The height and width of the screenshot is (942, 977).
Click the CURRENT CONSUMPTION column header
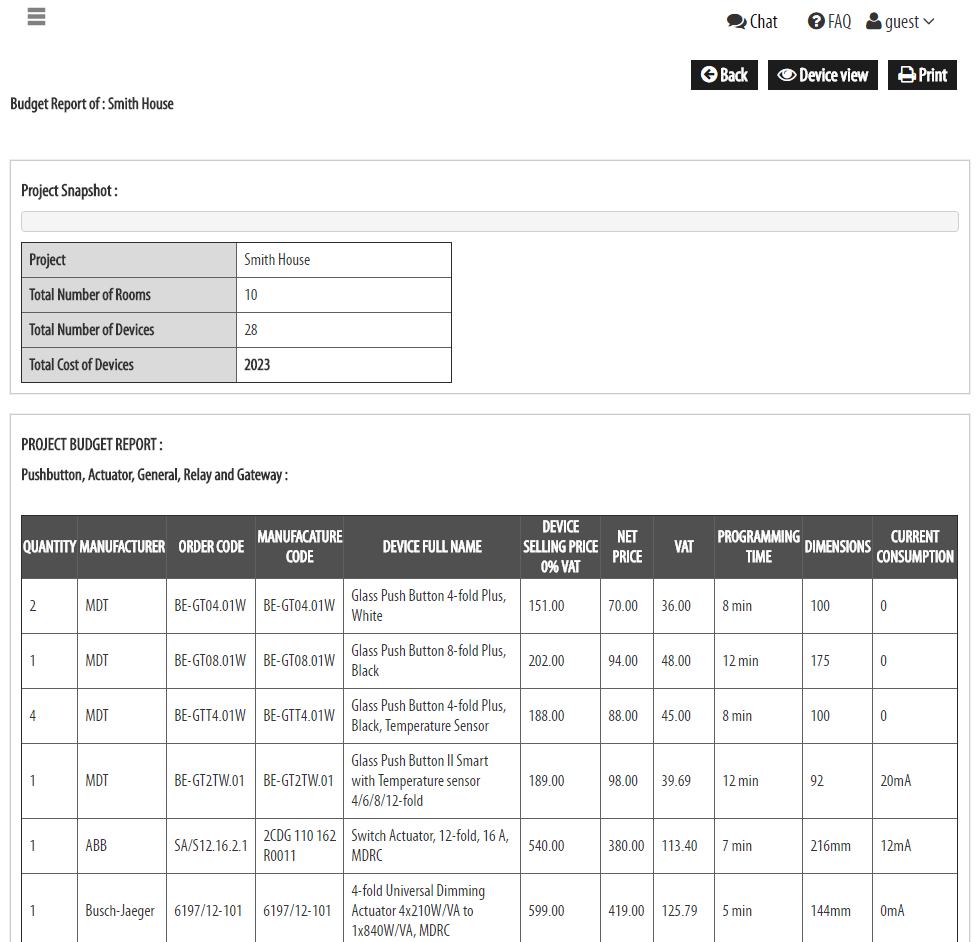[x=915, y=547]
